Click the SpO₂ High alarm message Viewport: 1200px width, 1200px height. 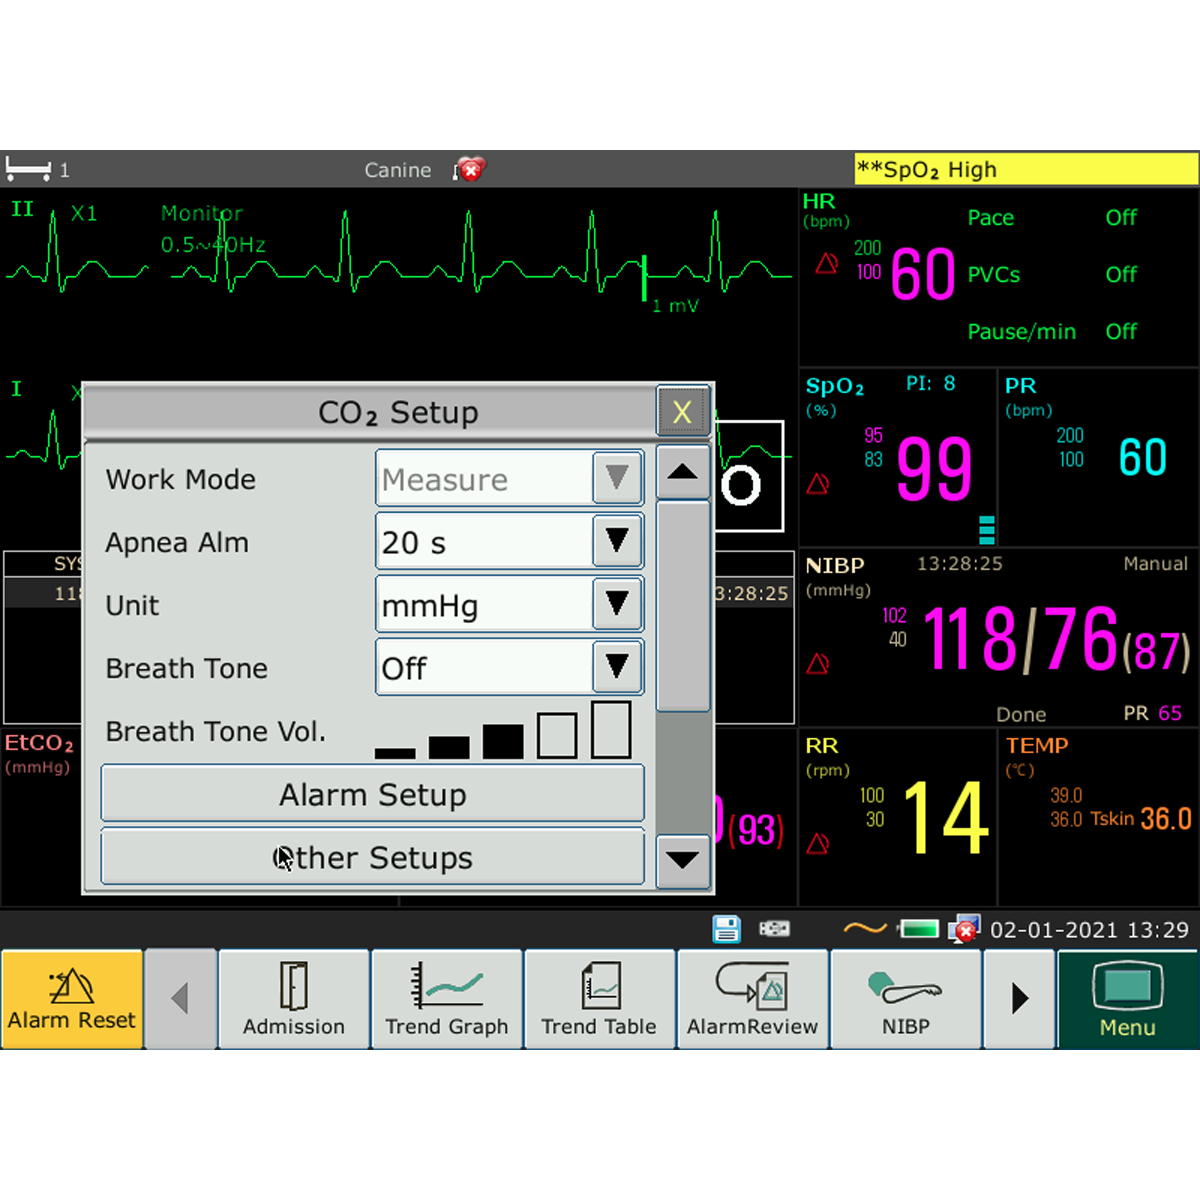pos(1026,169)
